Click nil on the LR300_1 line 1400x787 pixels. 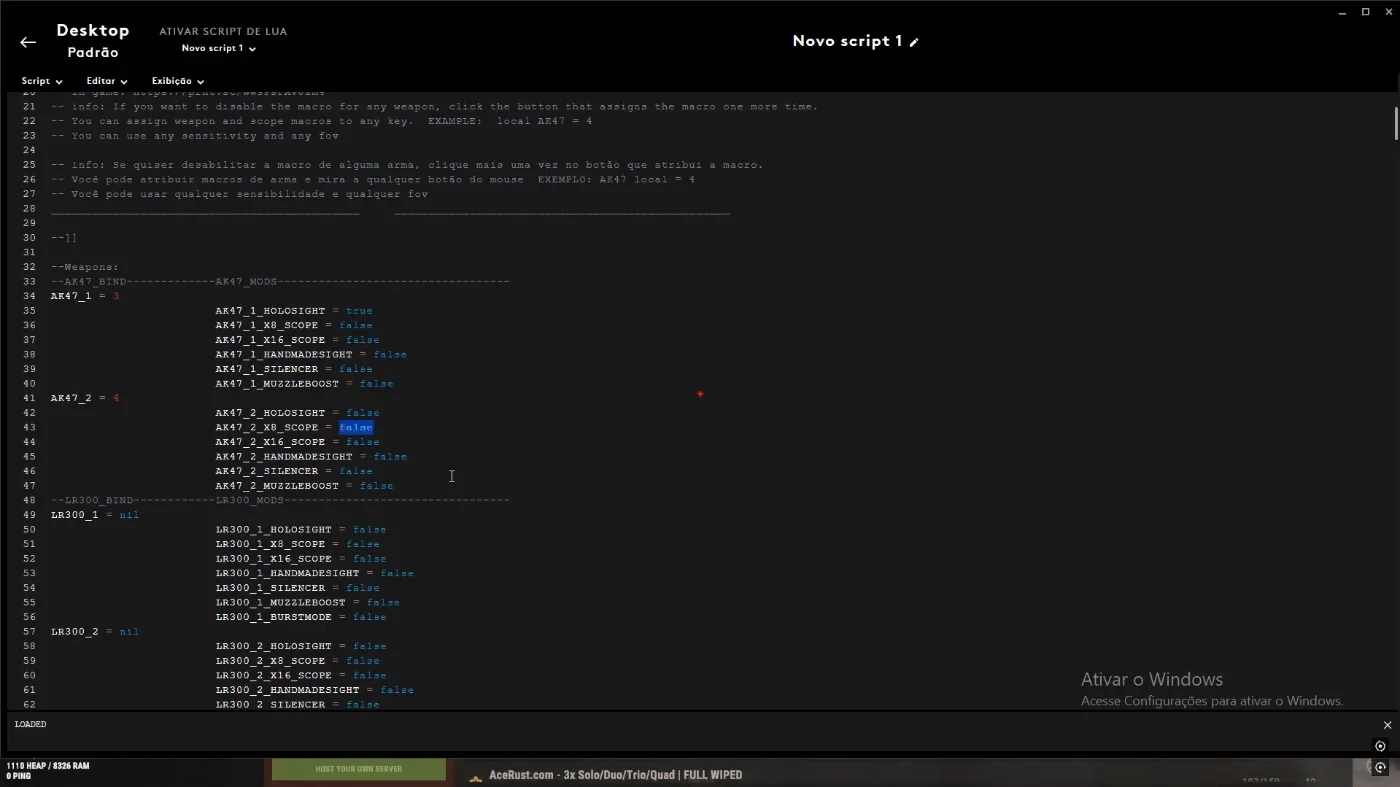point(129,515)
